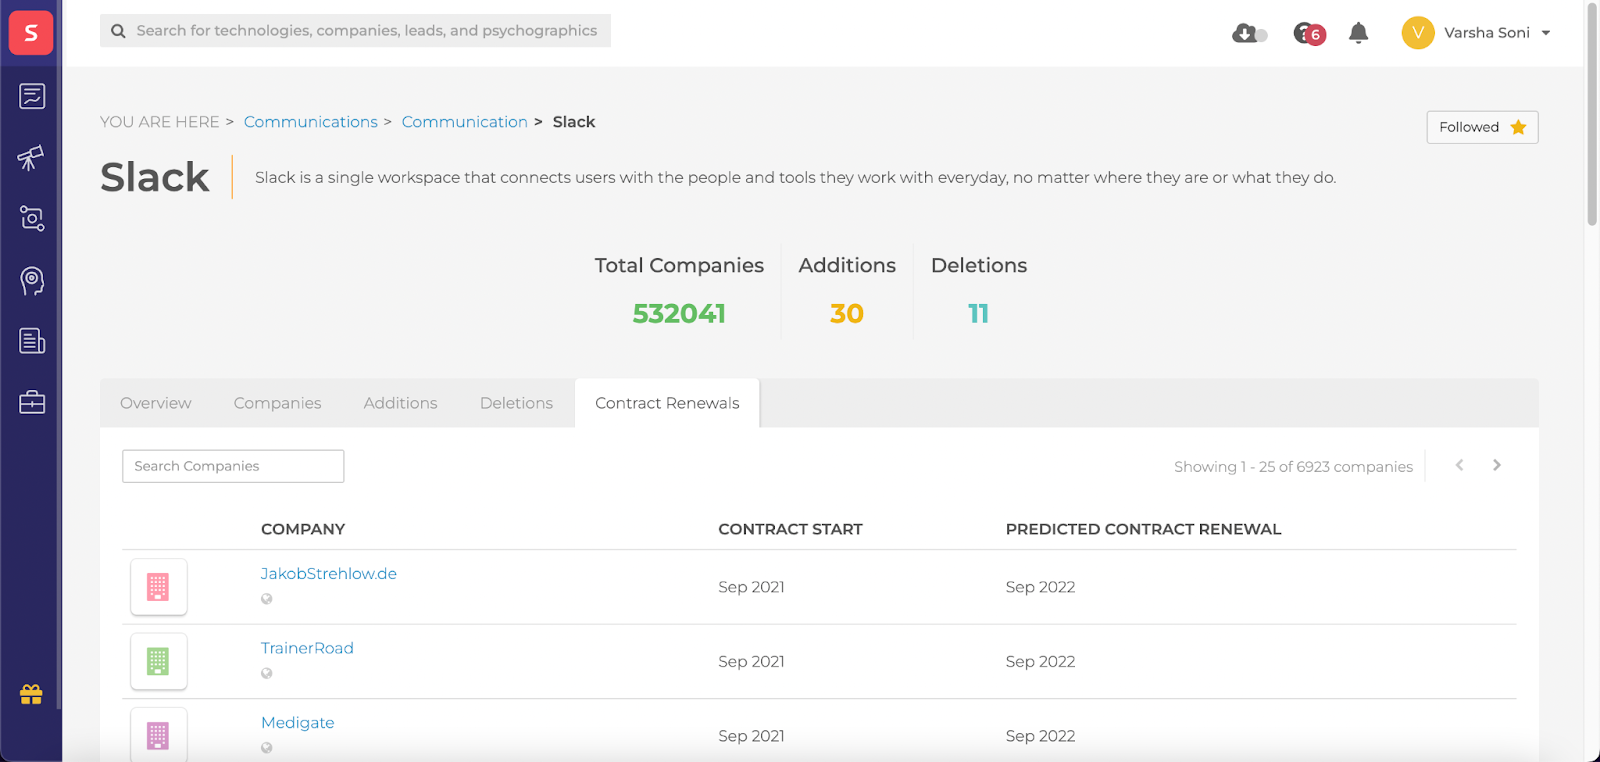This screenshot has width=1600, height=762.
Task: Open the briefcase sidebar icon
Action: click(x=32, y=402)
